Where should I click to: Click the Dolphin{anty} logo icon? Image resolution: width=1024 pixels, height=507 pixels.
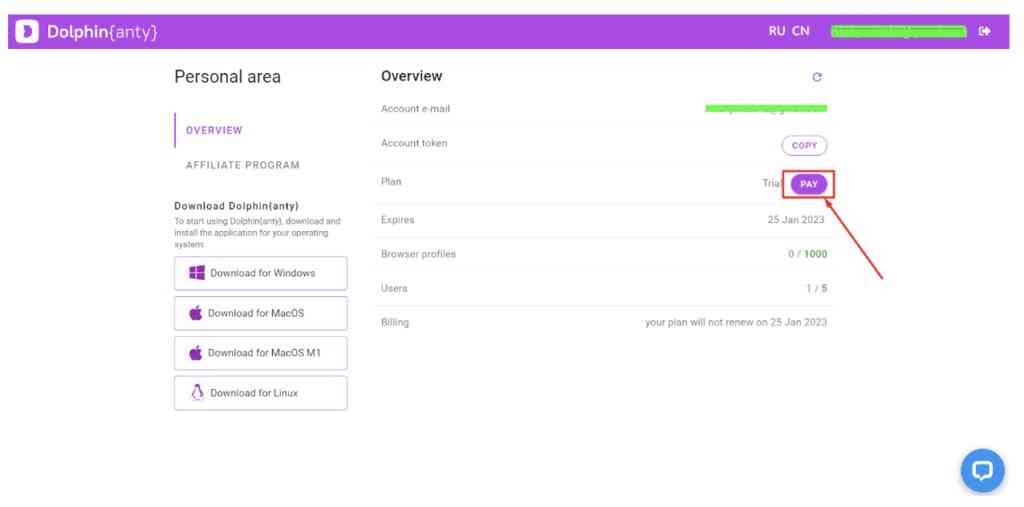click(27, 32)
